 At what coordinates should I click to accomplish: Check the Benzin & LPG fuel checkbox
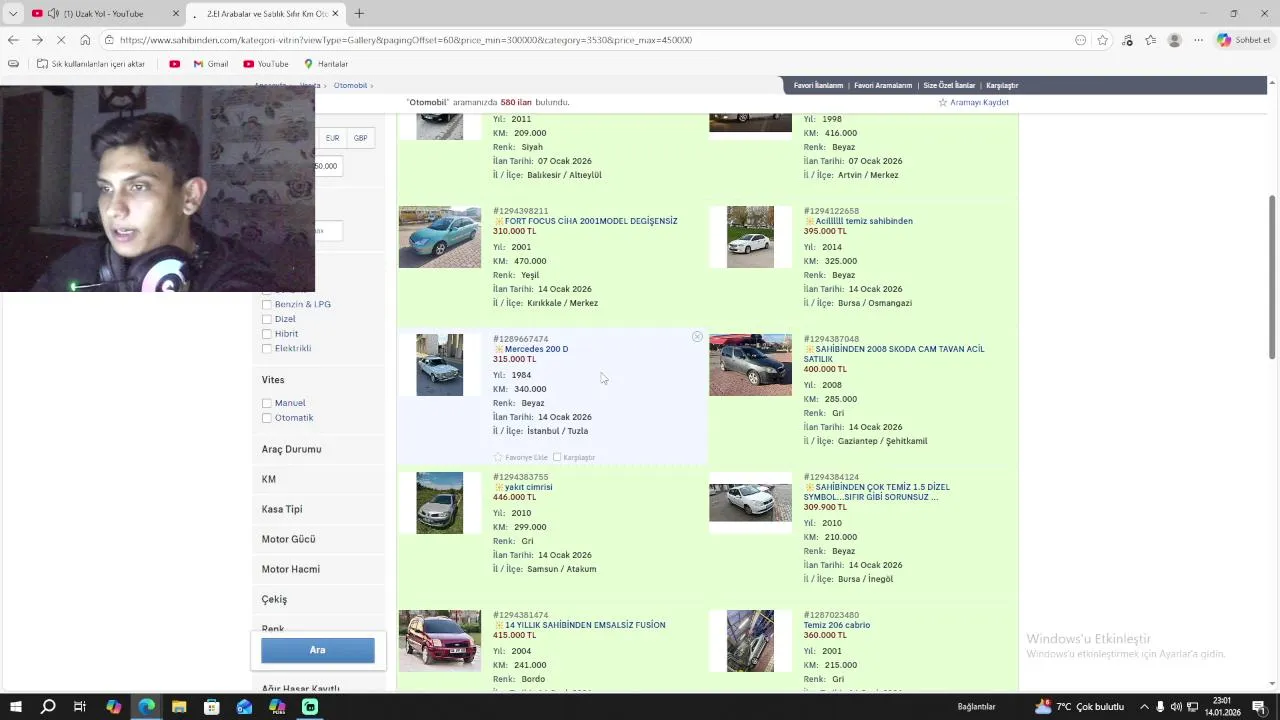coord(267,304)
